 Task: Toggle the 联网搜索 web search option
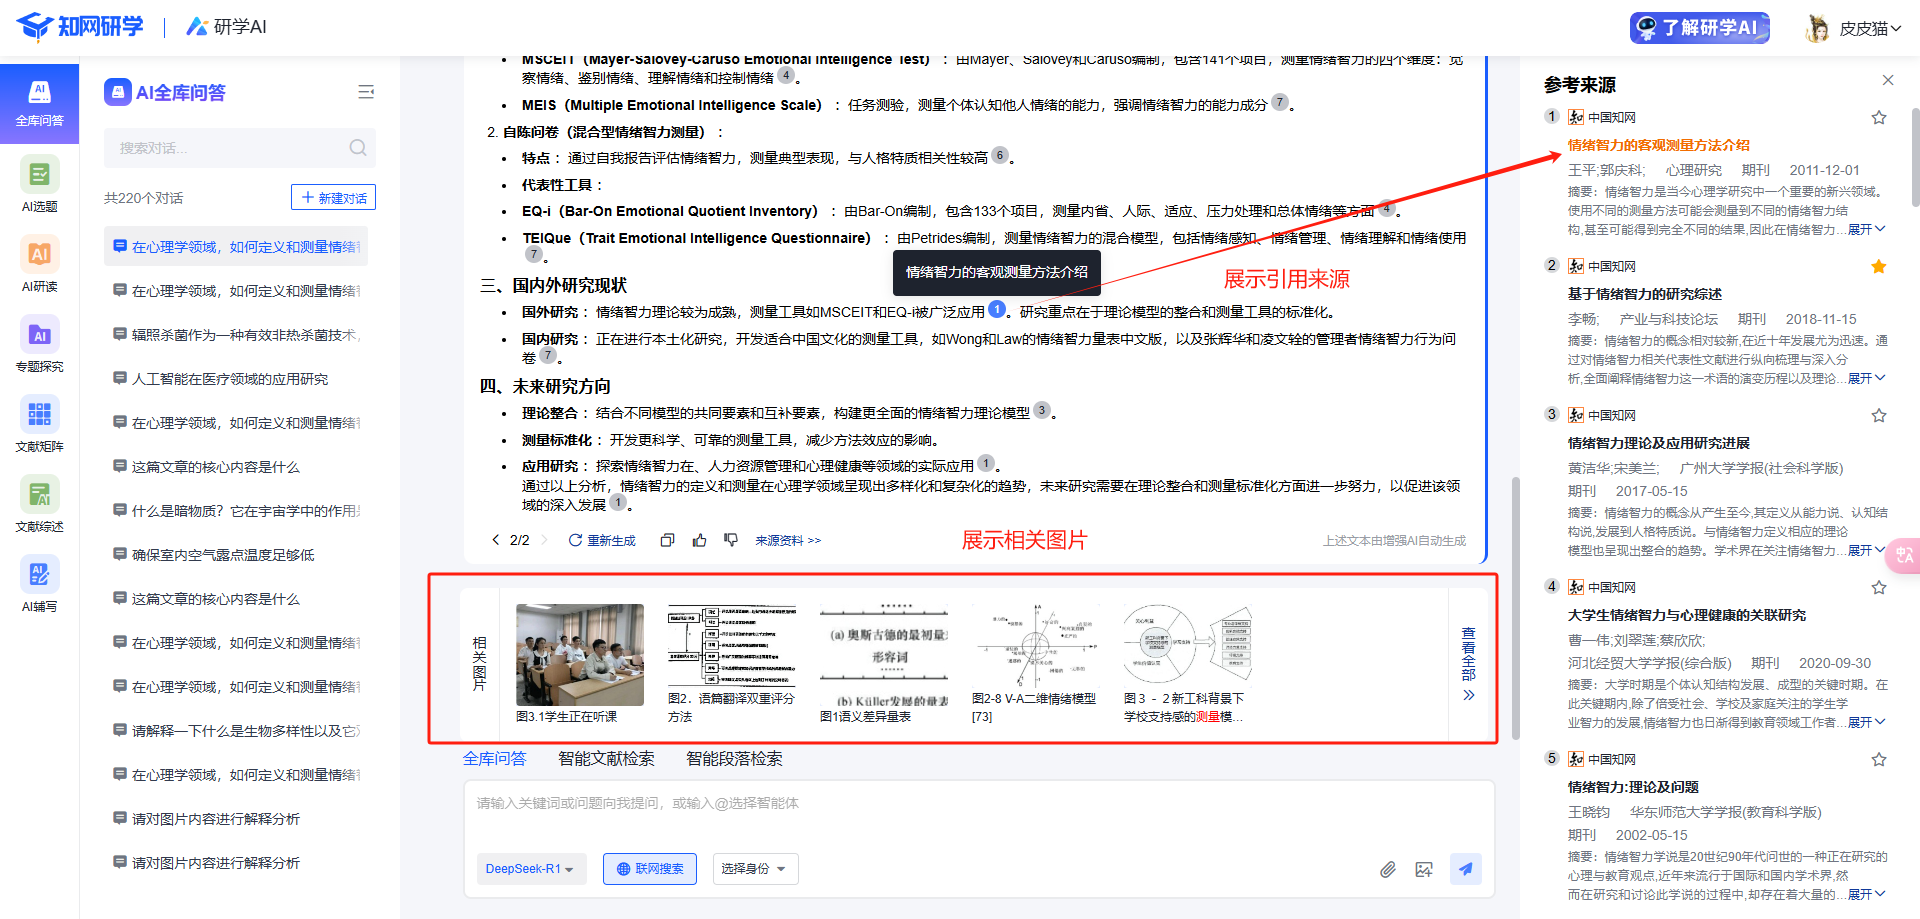pyautogui.click(x=650, y=869)
